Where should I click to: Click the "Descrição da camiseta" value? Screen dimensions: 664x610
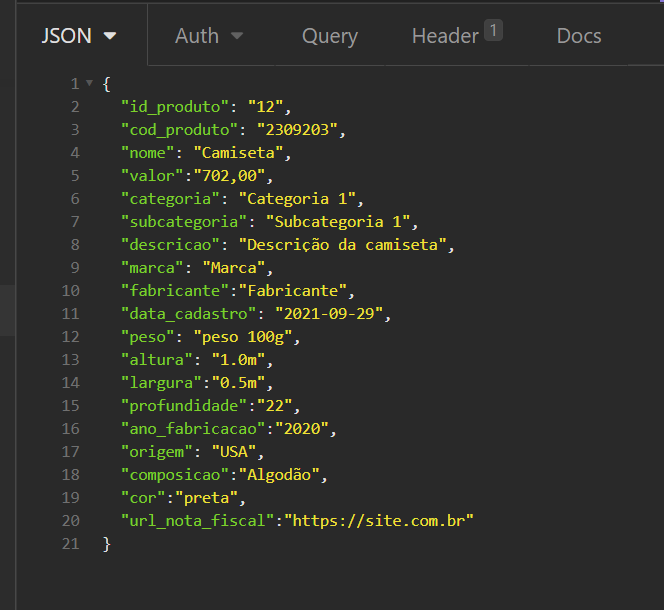pyautogui.click(x=342, y=244)
